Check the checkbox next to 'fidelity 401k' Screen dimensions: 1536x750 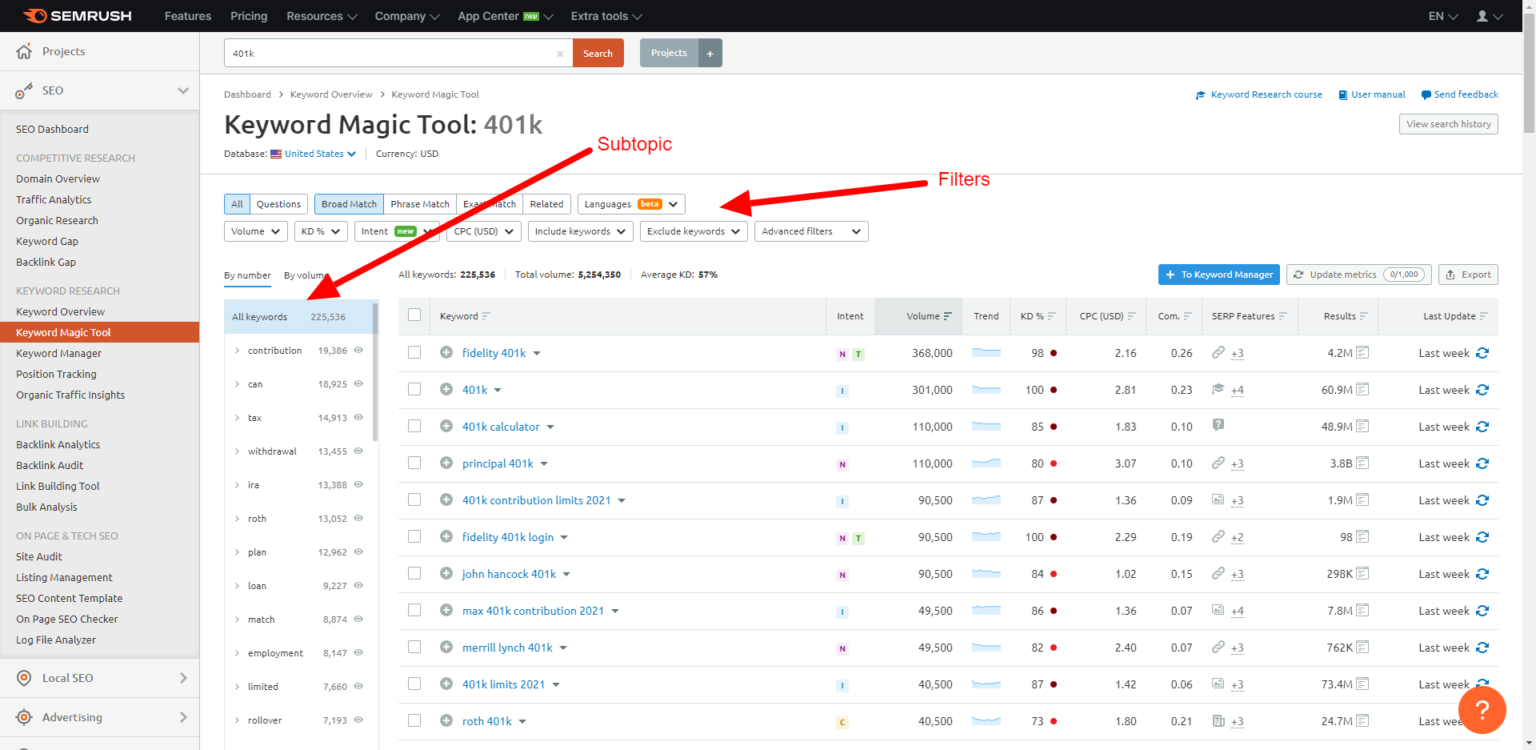coord(414,352)
